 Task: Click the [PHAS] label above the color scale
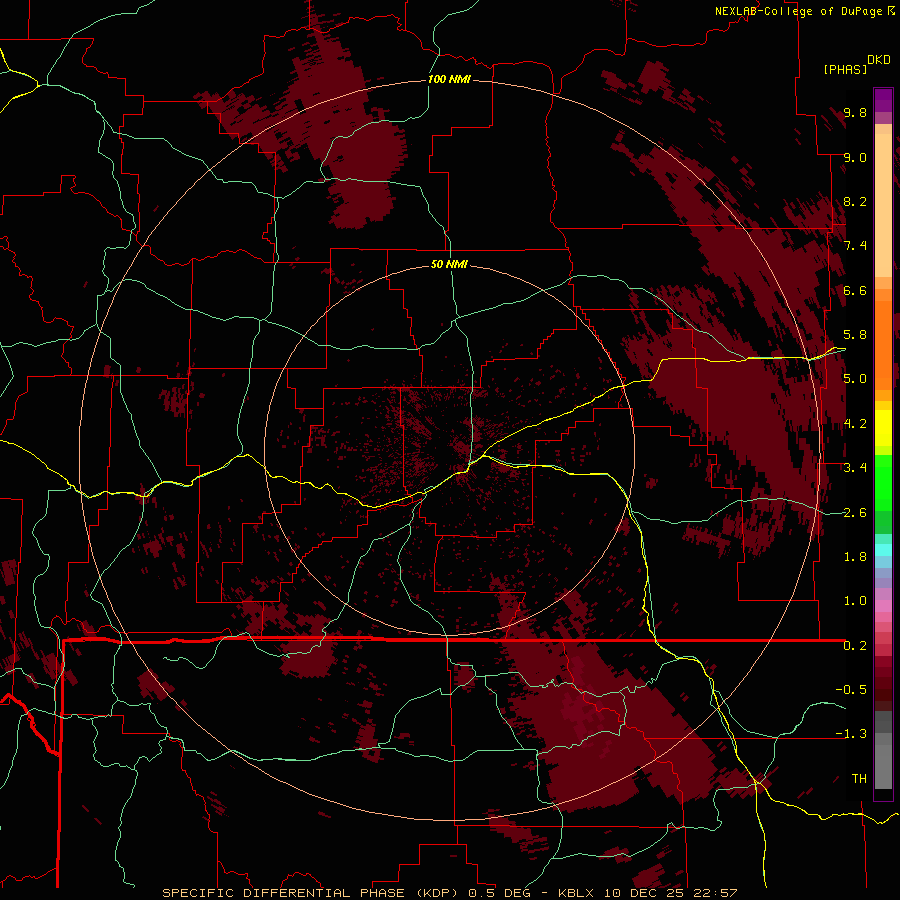pos(845,69)
